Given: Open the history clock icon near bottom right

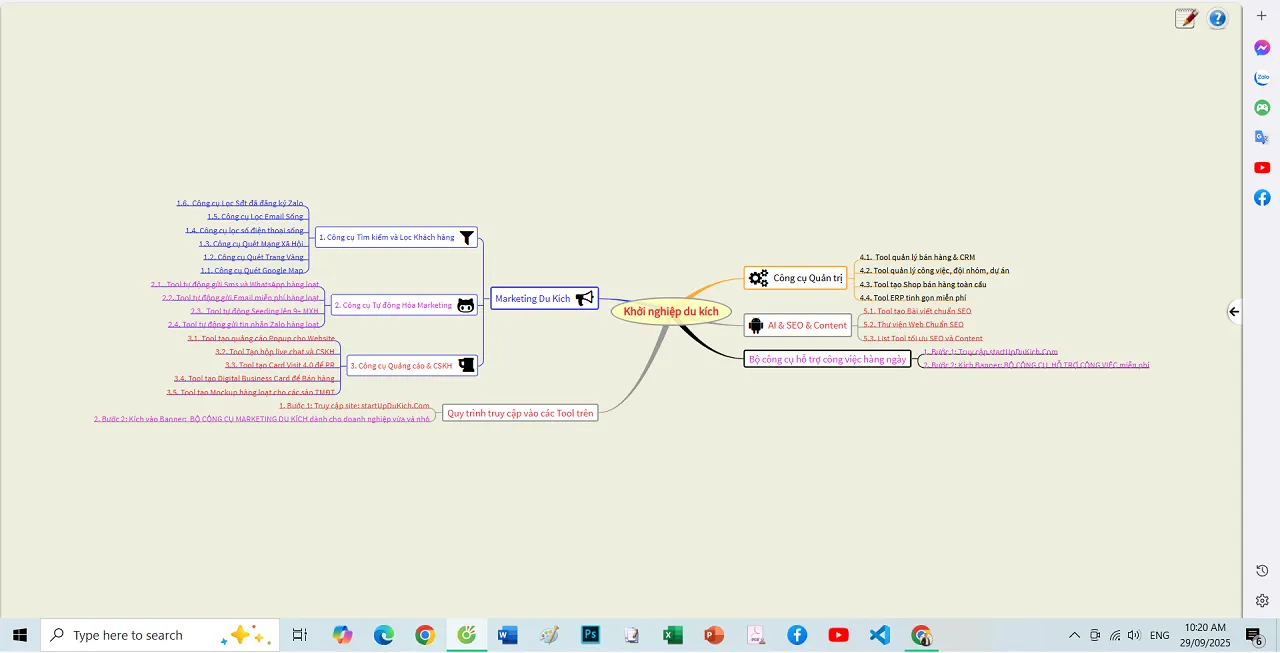Looking at the screenshot, I should (x=1261, y=571).
